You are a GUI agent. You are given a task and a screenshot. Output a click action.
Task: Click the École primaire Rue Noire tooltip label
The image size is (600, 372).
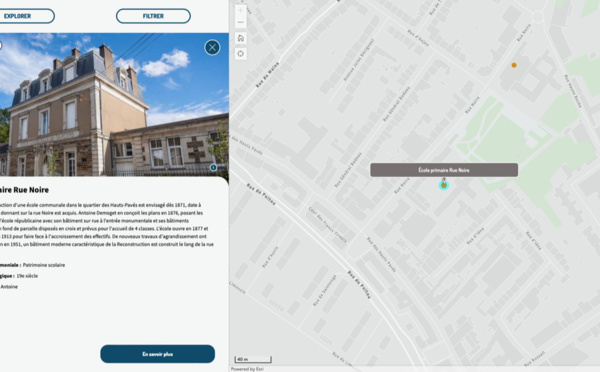(x=444, y=170)
